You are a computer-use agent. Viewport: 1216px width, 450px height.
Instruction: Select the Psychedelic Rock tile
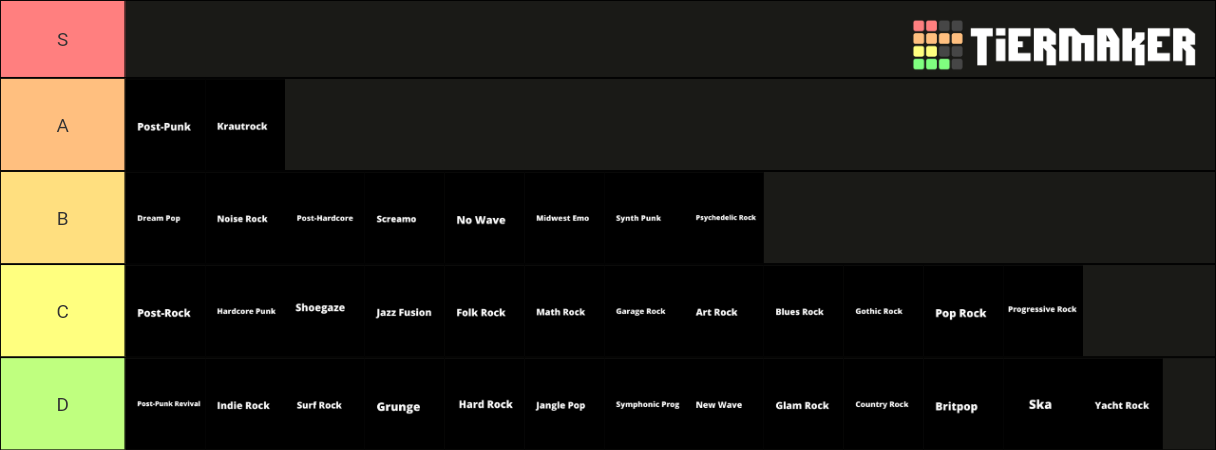pos(725,218)
